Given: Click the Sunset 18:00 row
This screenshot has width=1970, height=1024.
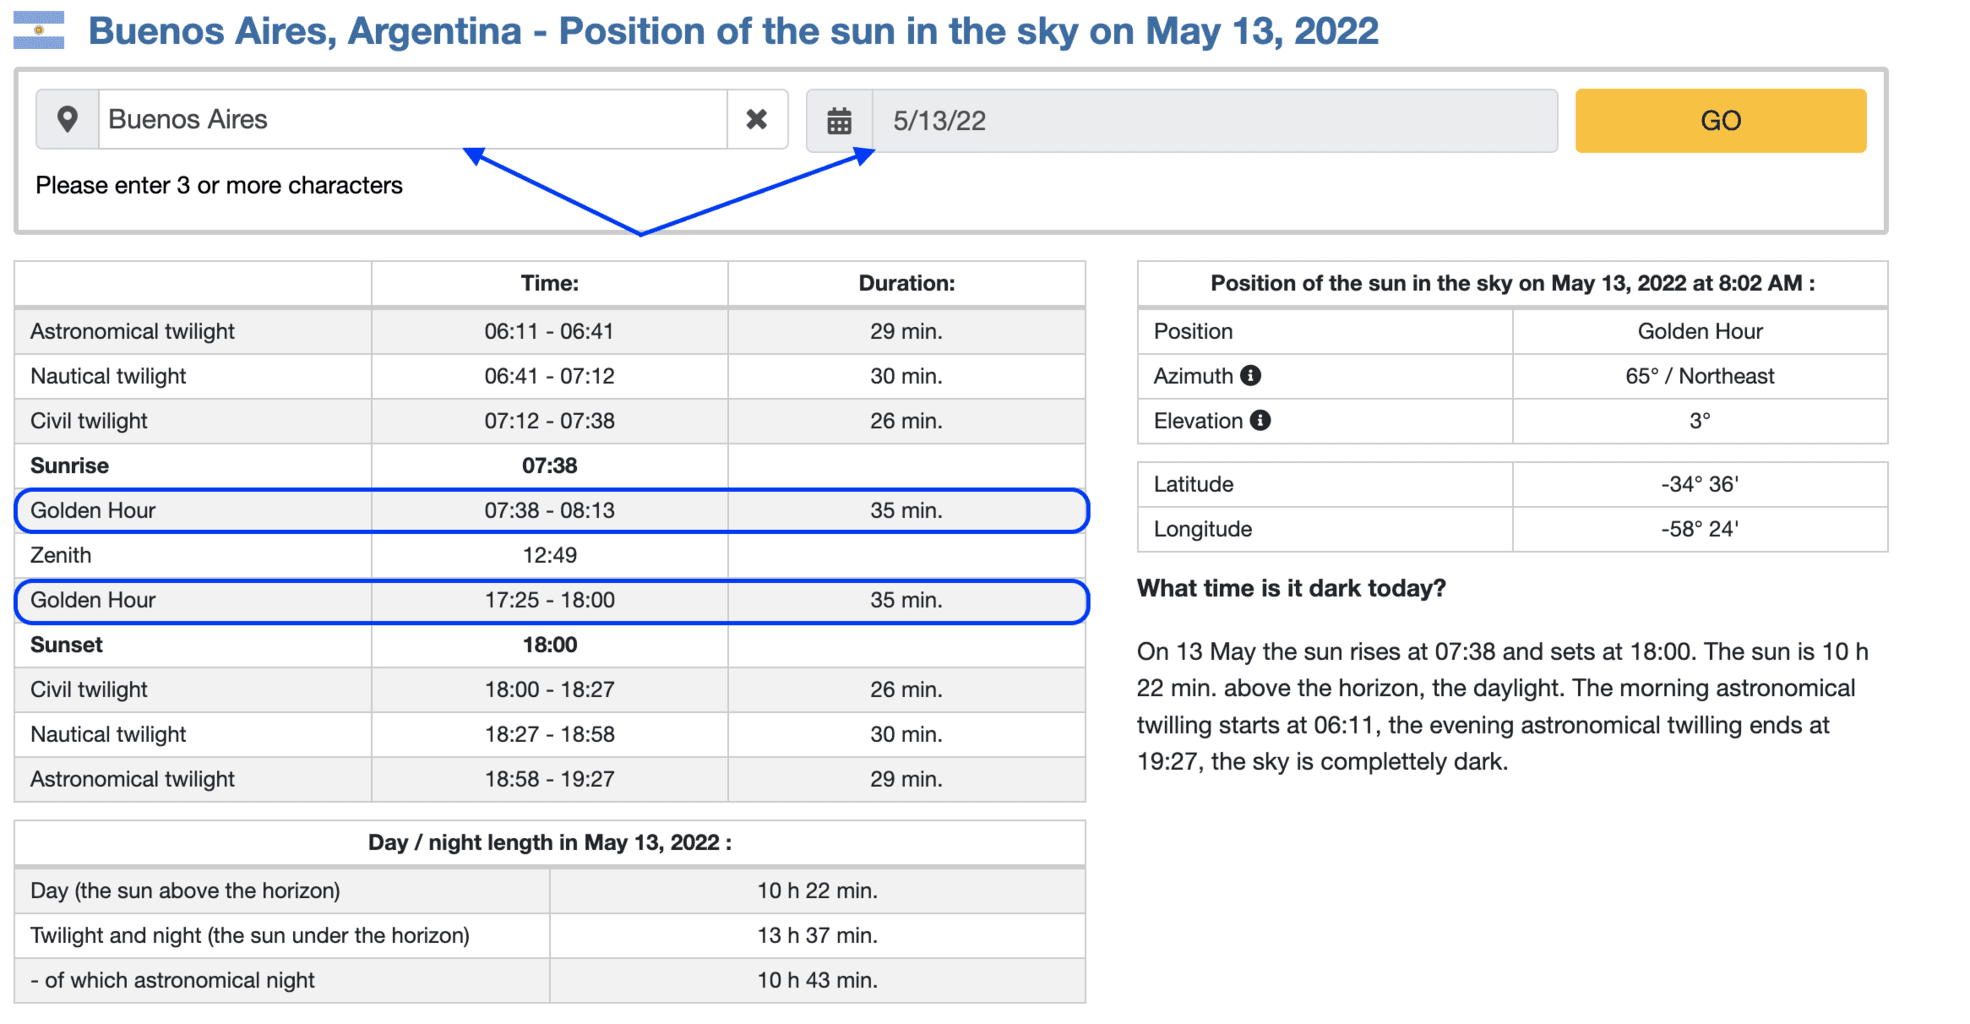Looking at the screenshot, I should [550, 645].
